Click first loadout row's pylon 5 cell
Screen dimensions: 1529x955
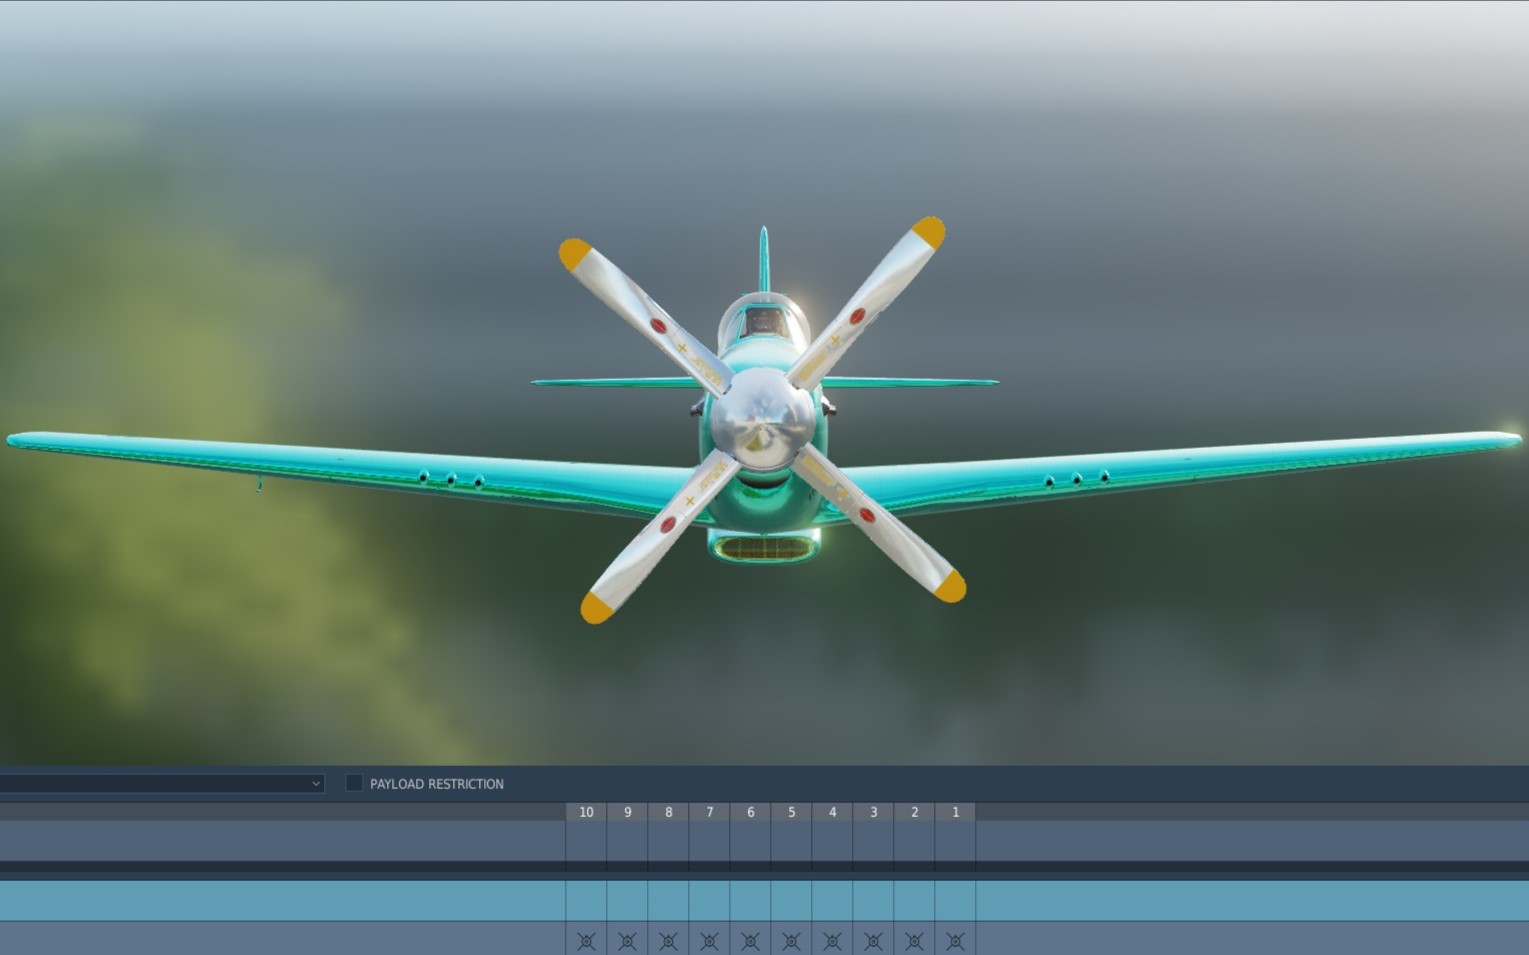791,840
